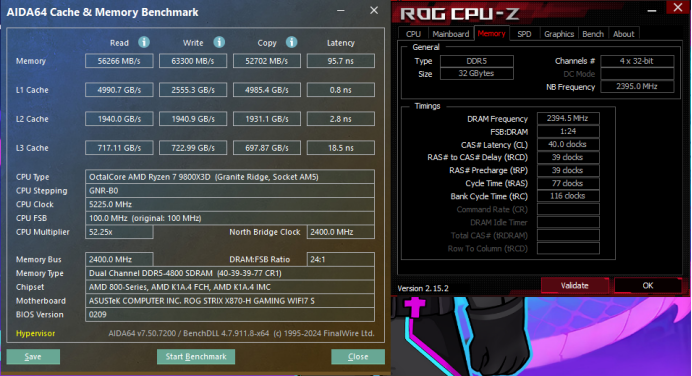The image size is (692, 376).
Task: Click L2 Cache Read value 1940.0 GB/s
Action: [x=119, y=119]
